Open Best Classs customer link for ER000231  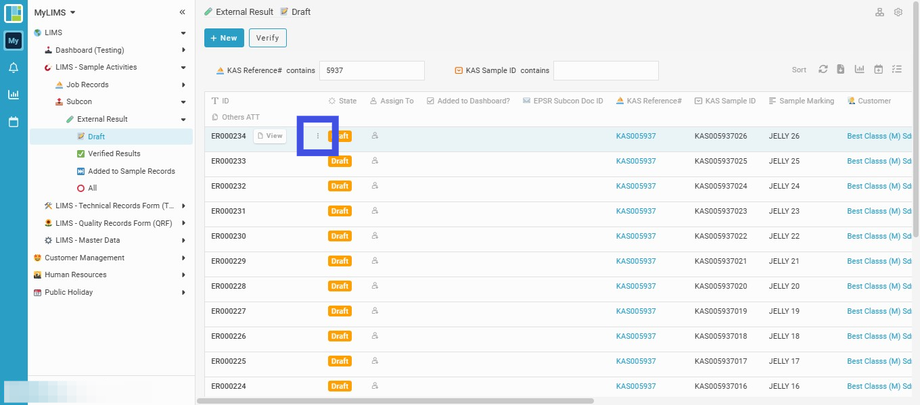pyautogui.click(x=880, y=211)
